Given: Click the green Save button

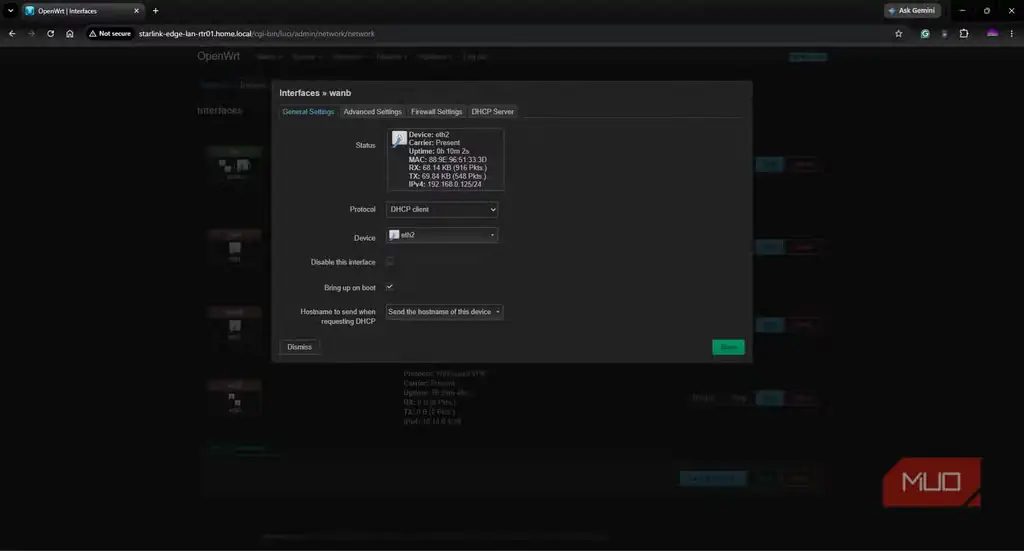Looking at the screenshot, I should [x=728, y=347].
